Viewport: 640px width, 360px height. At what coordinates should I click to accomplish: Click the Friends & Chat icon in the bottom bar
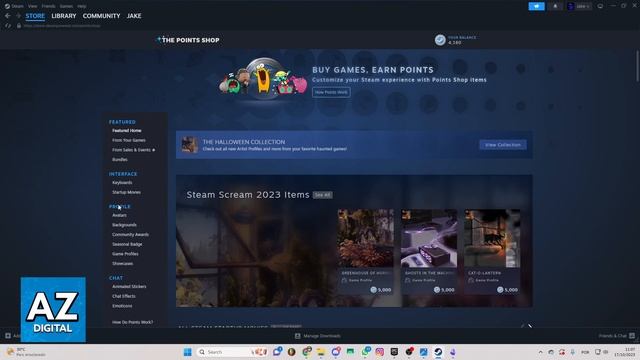coord(632,336)
